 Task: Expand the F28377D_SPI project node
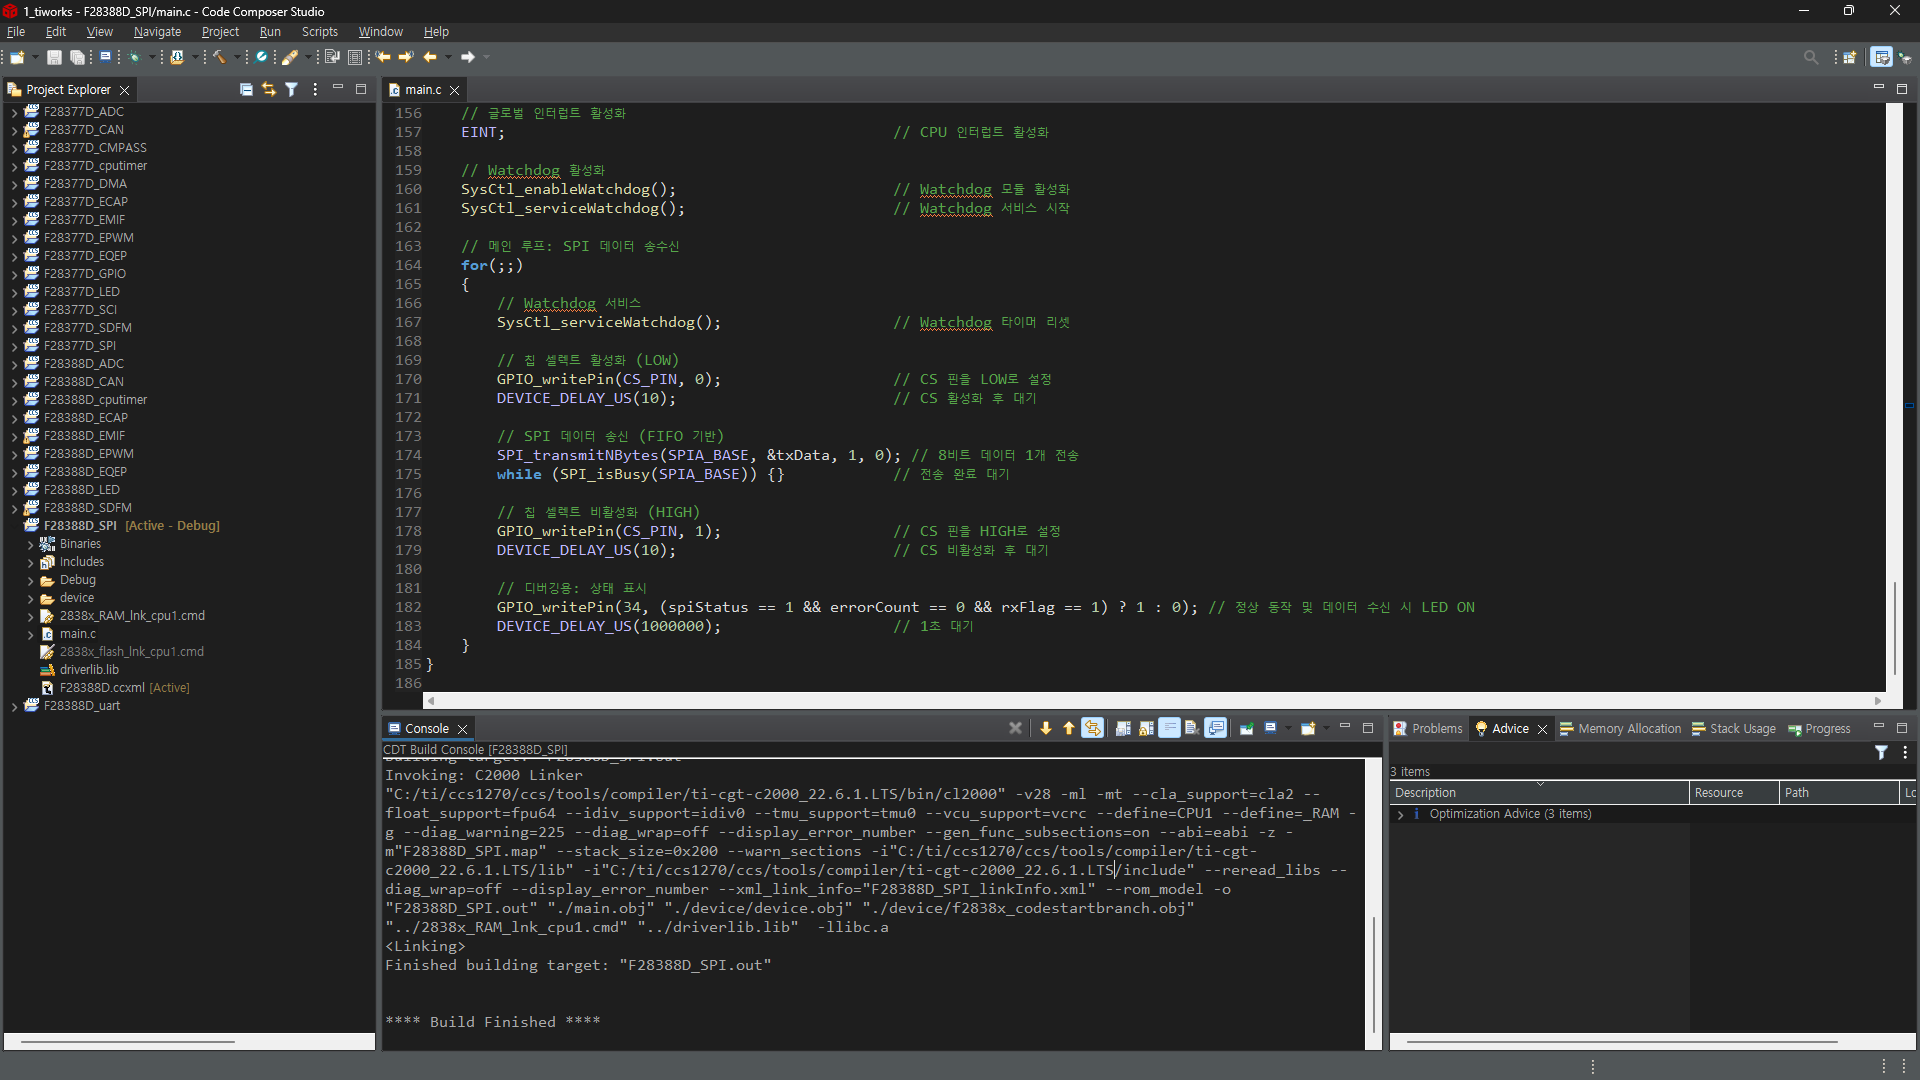pos(14,346)
